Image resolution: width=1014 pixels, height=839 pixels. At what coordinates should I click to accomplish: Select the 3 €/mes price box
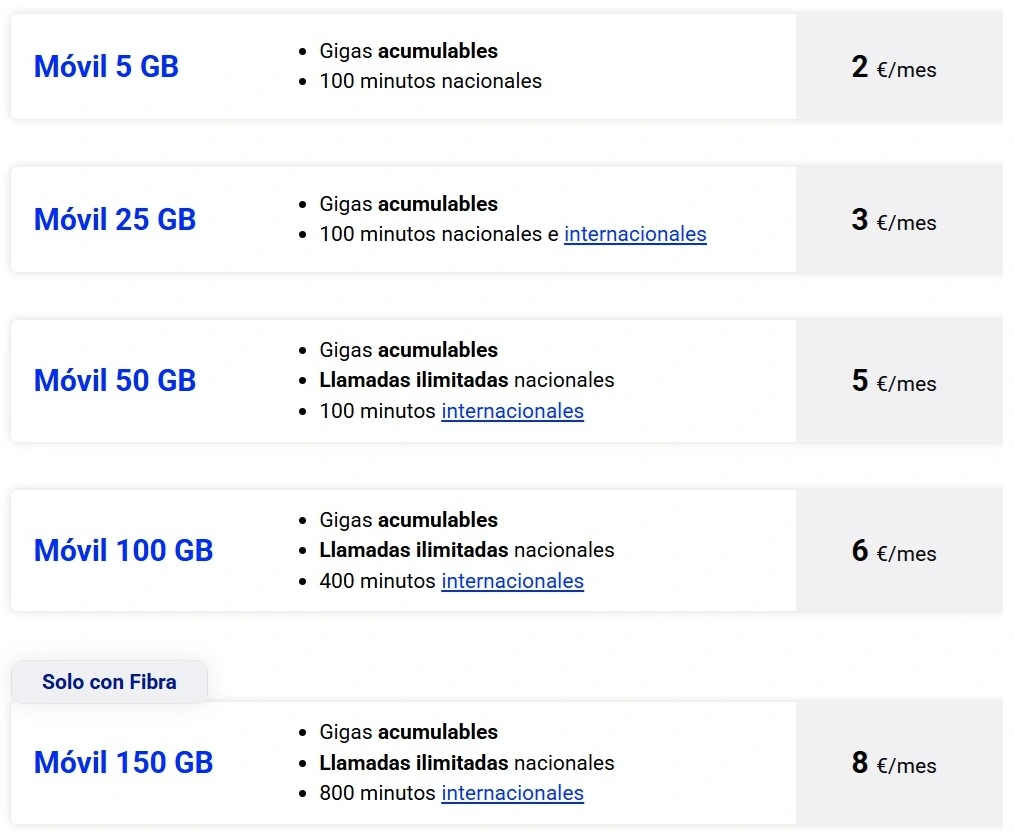(x=894, y=221)
